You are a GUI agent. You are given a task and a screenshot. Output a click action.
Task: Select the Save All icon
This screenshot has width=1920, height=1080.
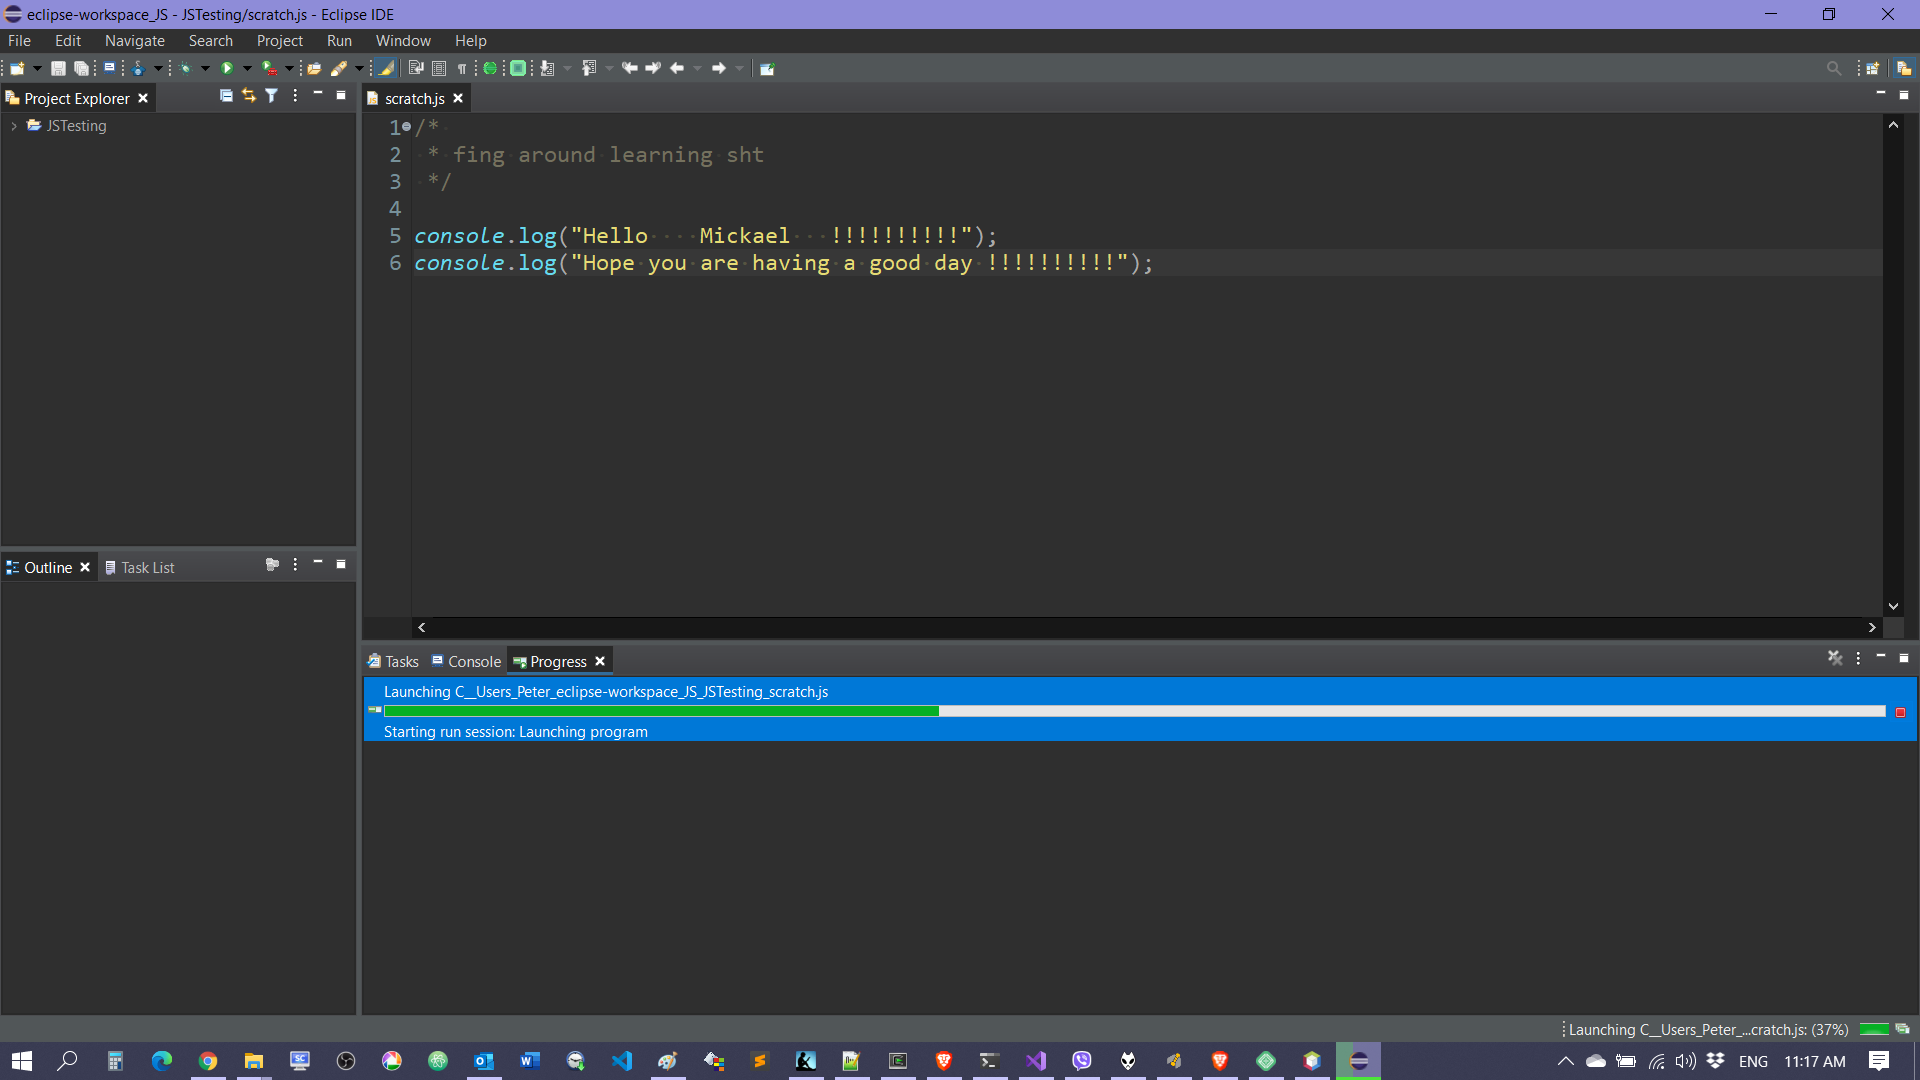point(82,67)
